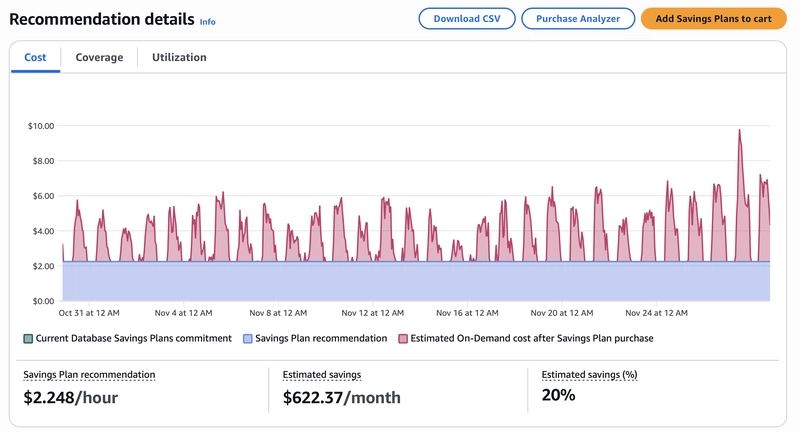Click the Nov 12 at 12 AM axis label
800x432 pixels.
(x=372, y=313)
